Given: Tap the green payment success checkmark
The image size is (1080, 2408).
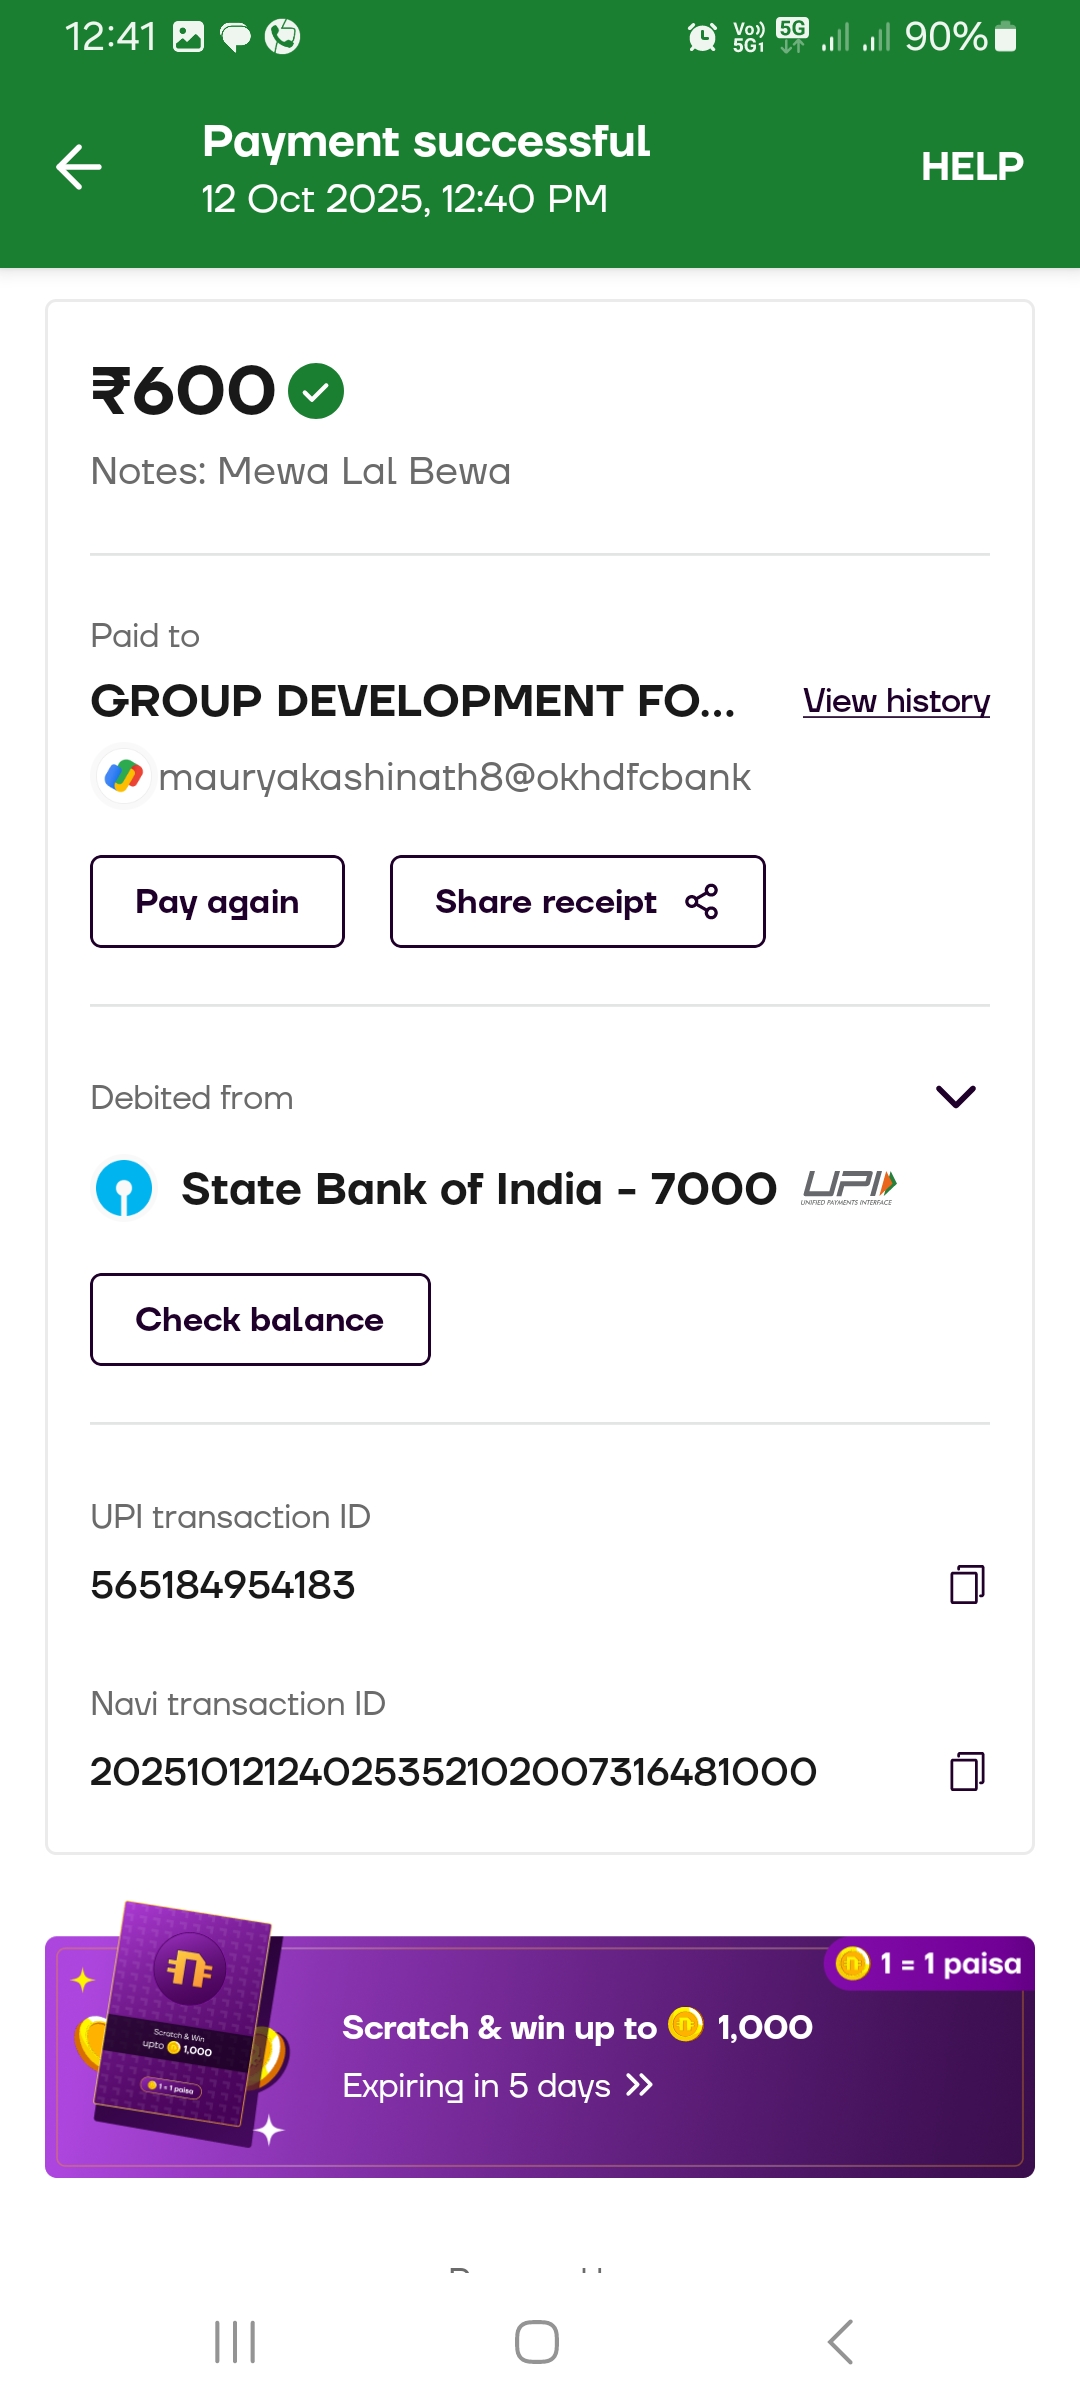Looking at the screenshot, I should (x=316, y=391).
